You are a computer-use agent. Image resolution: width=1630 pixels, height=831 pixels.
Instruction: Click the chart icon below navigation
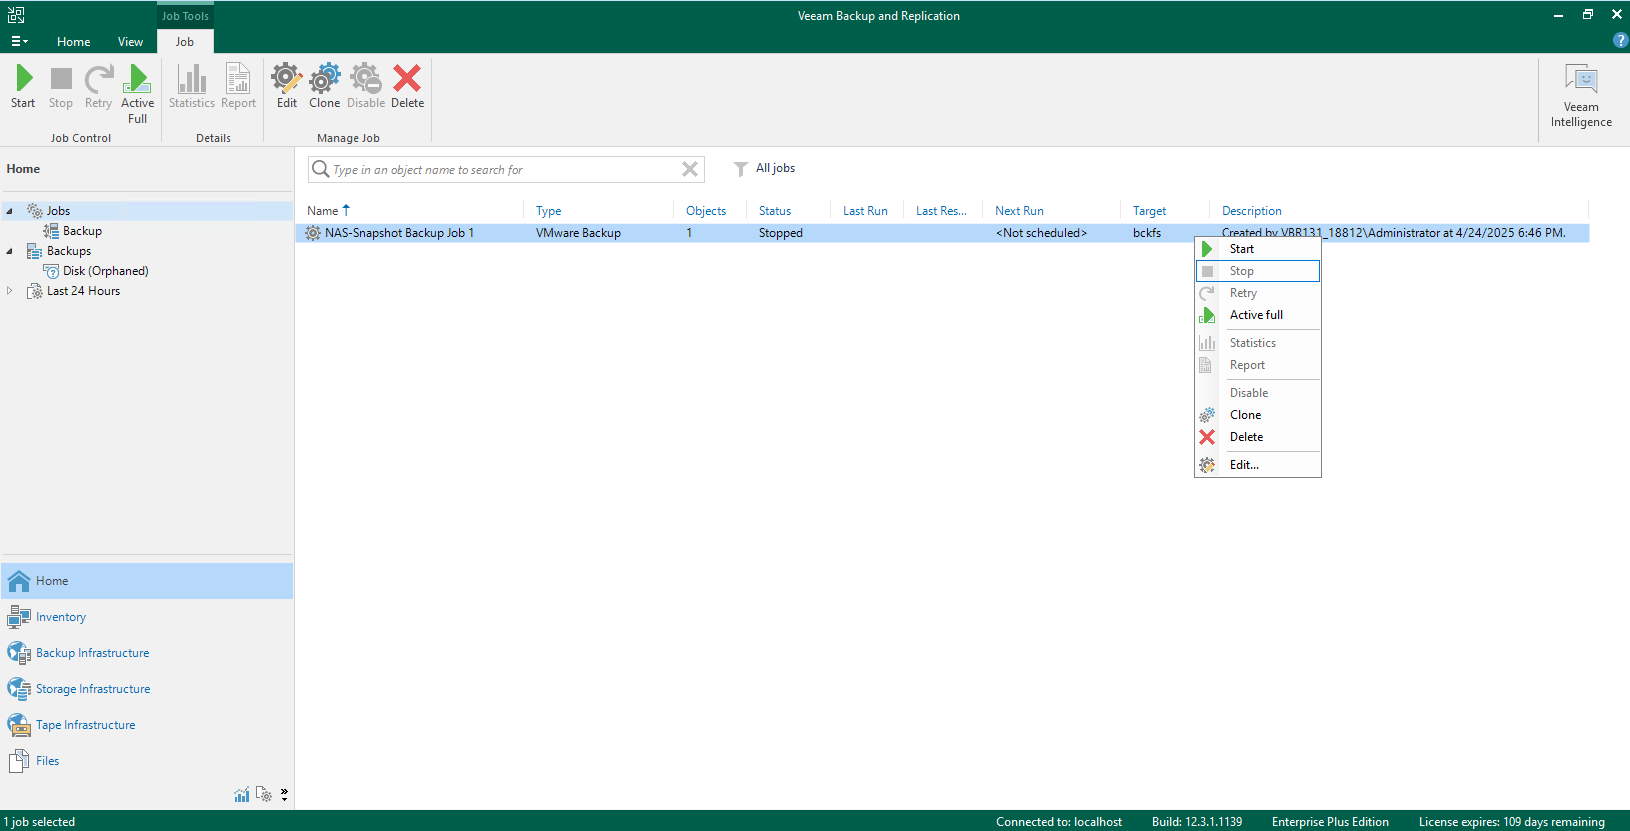click(x=242, y=794)
